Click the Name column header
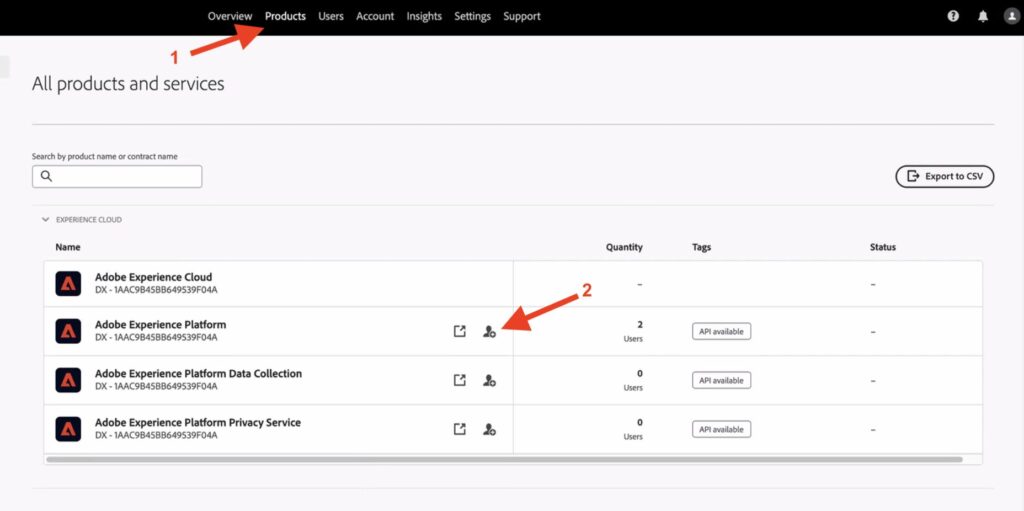 pyautogui.click(x=68, y=248)
